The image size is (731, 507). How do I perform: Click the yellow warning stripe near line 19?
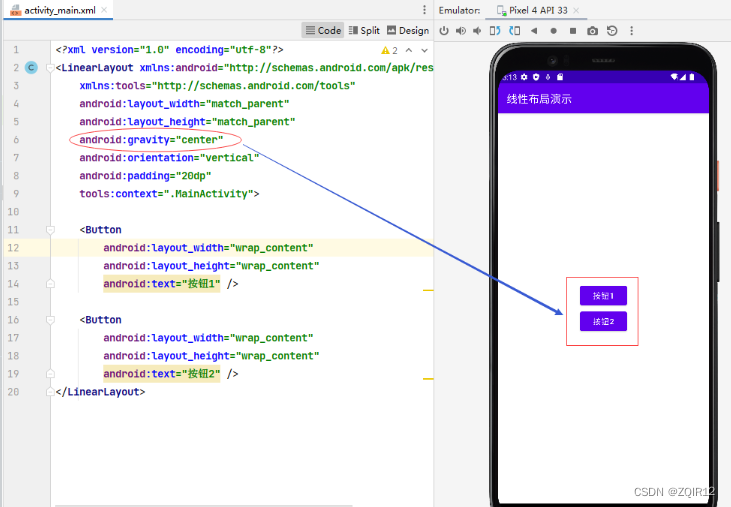click(428, 379)
